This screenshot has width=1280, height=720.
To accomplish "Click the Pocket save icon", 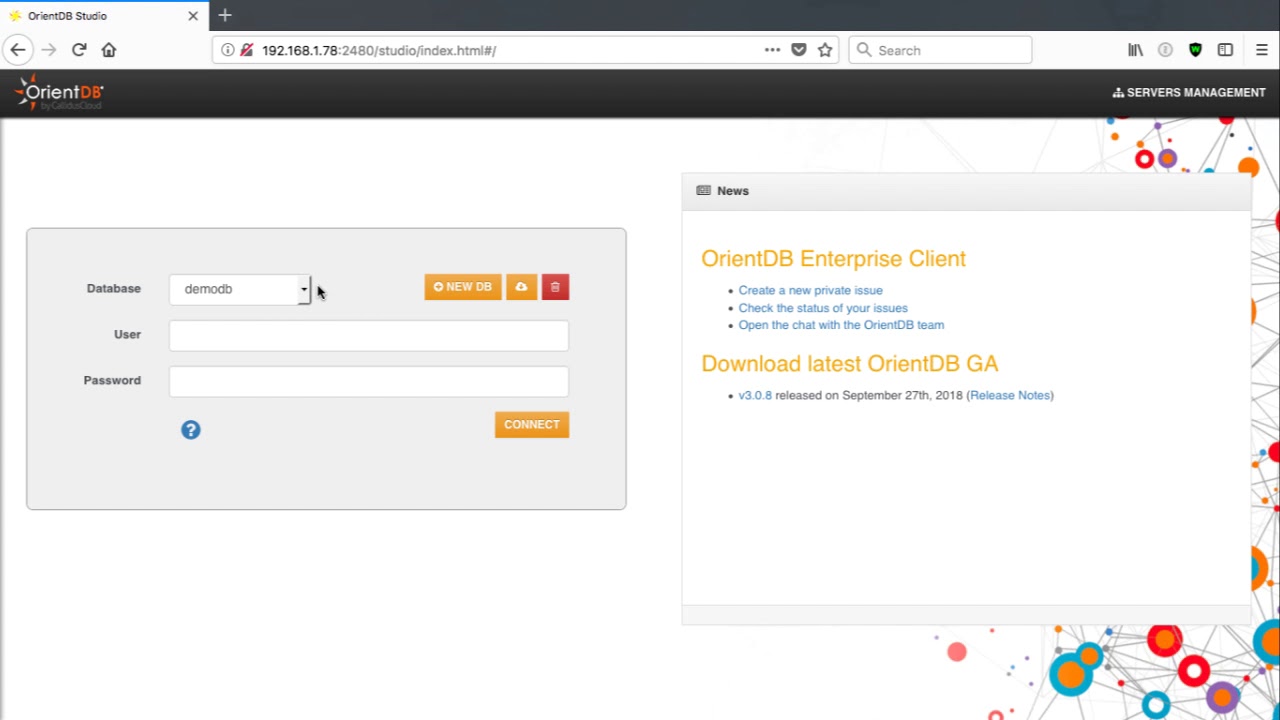I will click(799, 50).
